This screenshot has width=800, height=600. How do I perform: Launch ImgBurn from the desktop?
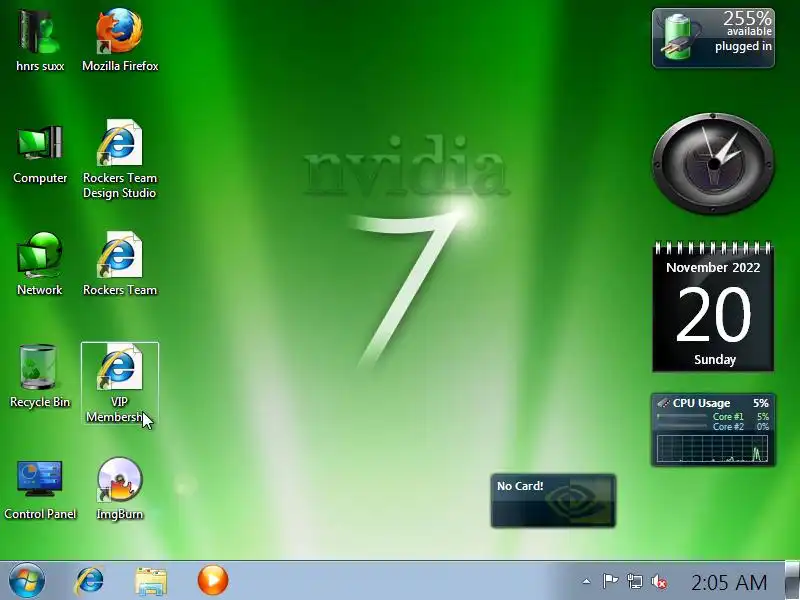(x=120, y=489)
